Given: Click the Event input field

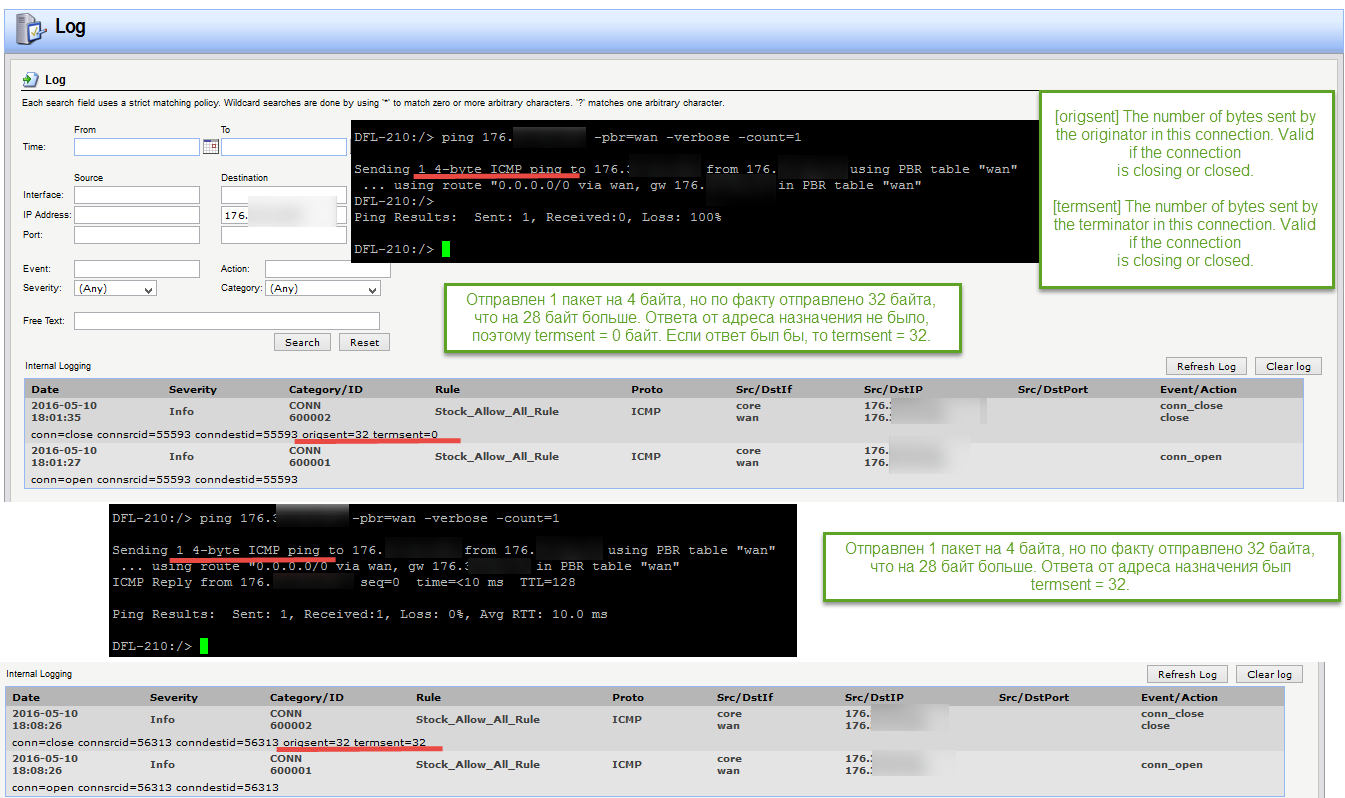Looking at the screenshot, I should (x=137, y=269).
